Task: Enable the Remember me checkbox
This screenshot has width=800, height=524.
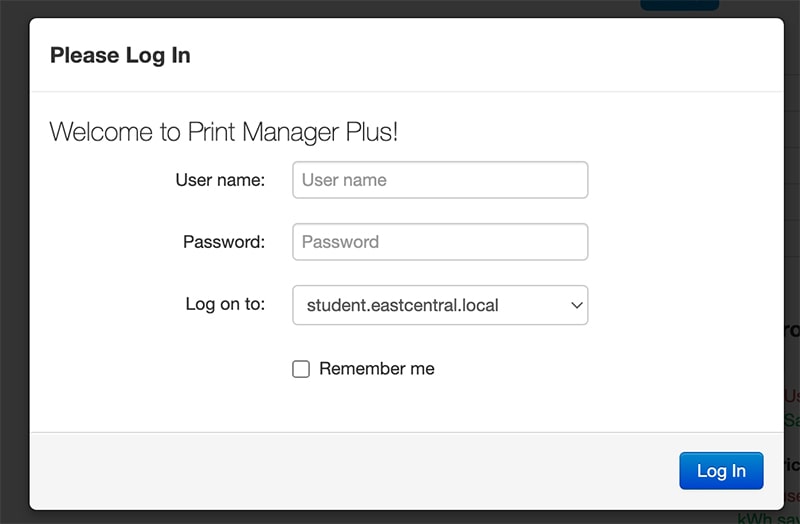Action: click(301, 369)
